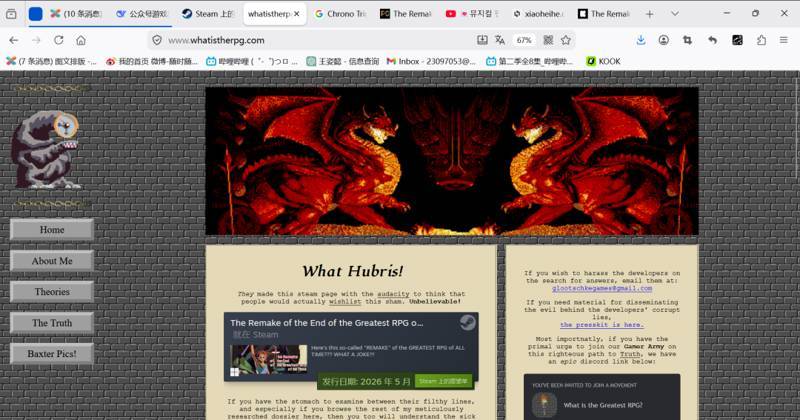
Task: Open the 第二季全8集 bookmark
Action: 529,61
